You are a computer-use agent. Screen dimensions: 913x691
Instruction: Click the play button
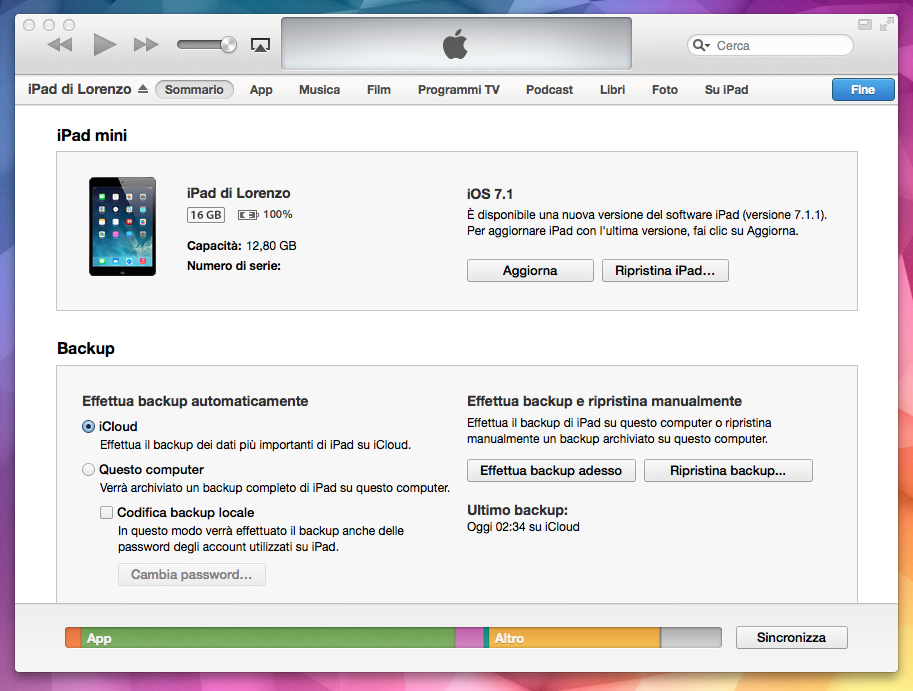click(x=105, y=45)
